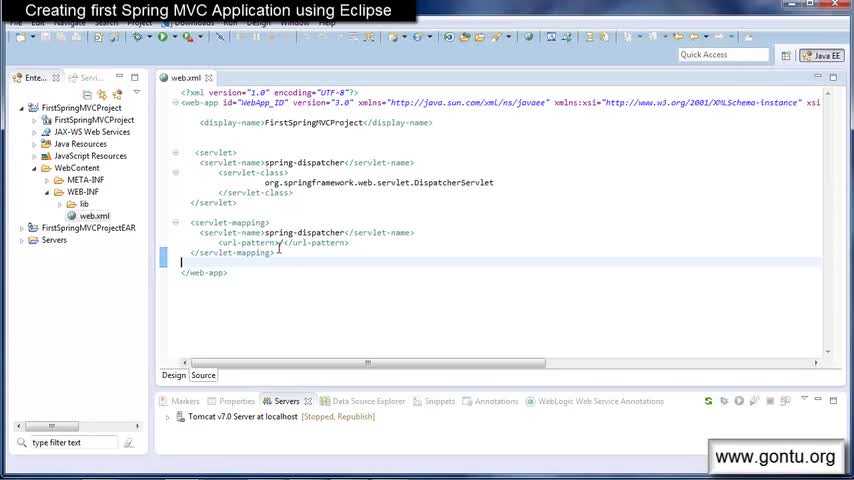
Task: Select the web.xml file in tree
Action: coord(94,216)
